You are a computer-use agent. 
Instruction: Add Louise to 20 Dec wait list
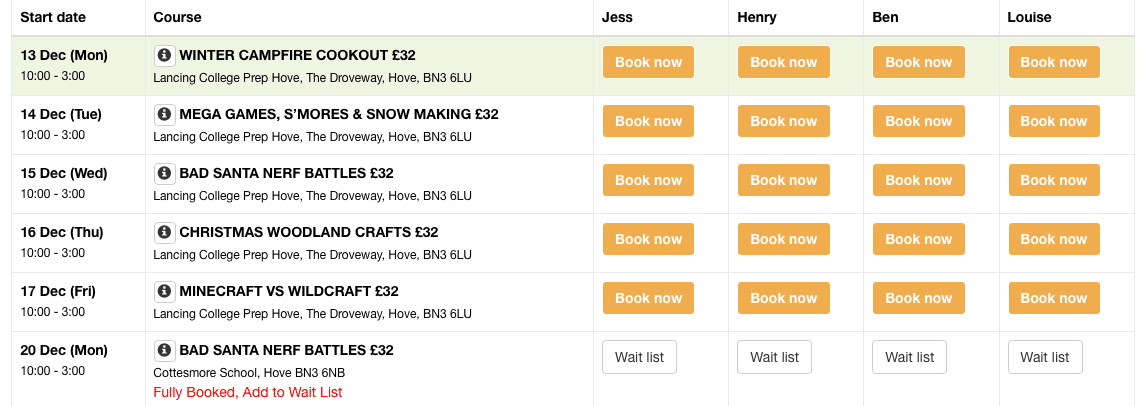tap(1045, 357)
